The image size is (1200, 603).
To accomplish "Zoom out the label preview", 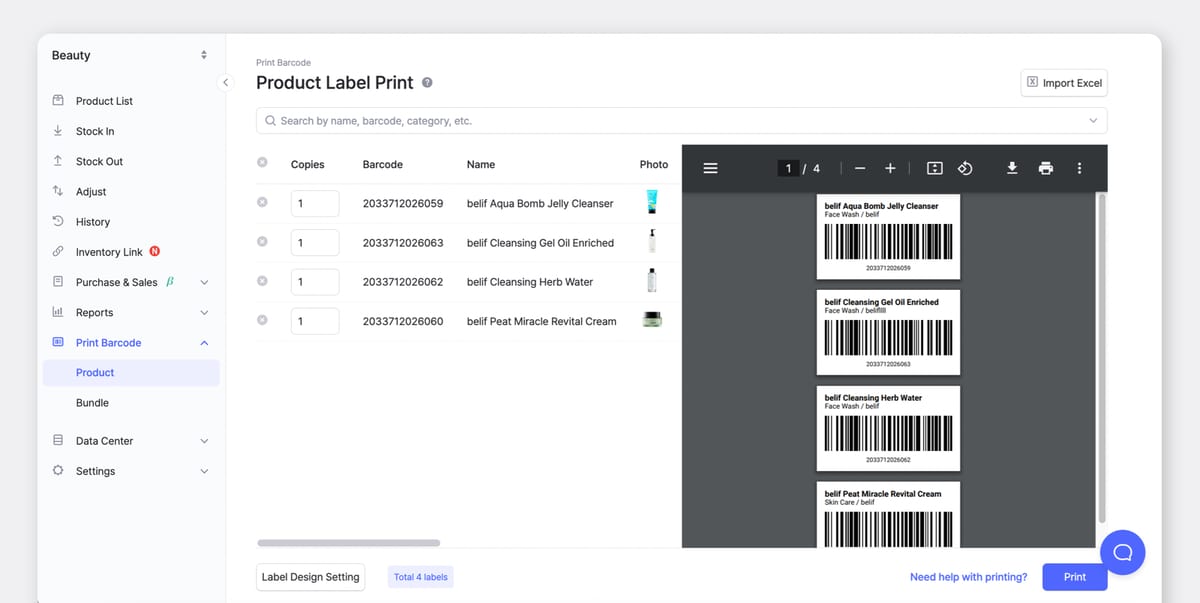I will (859, 168).
